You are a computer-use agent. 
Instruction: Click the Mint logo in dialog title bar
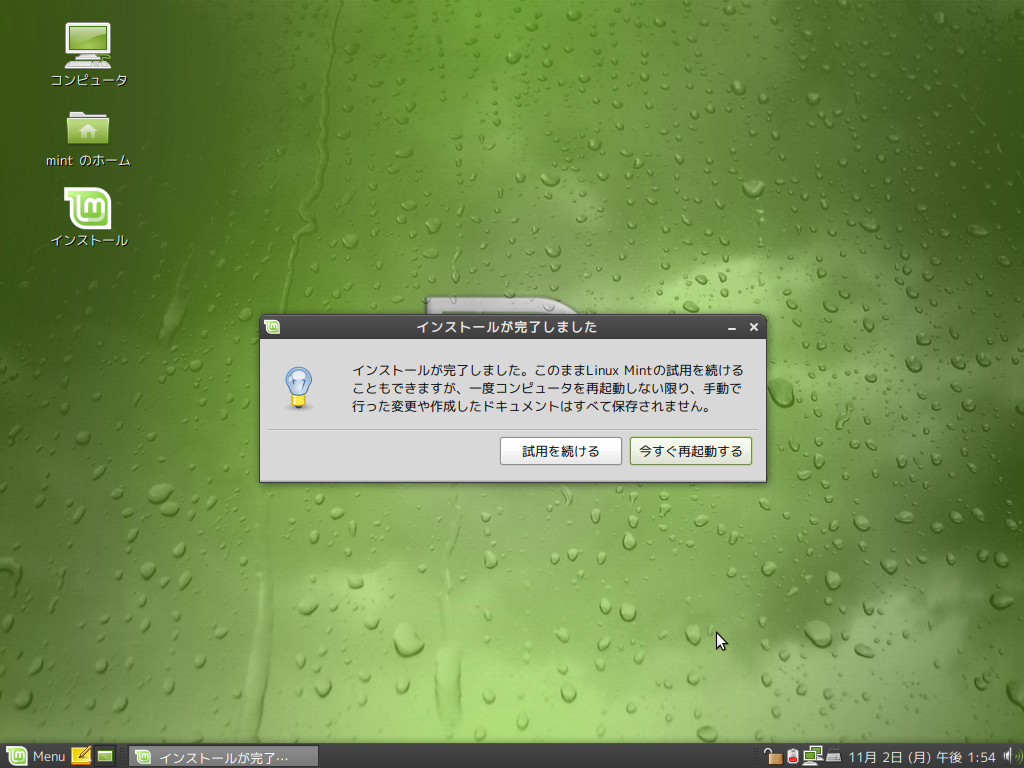pyautogui.click(x=272, y=327)
